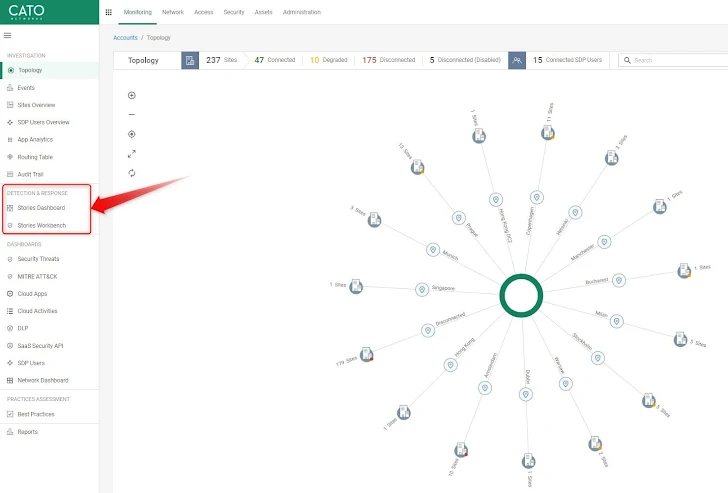Filter by 10 Degraded sites

[329, 60]
